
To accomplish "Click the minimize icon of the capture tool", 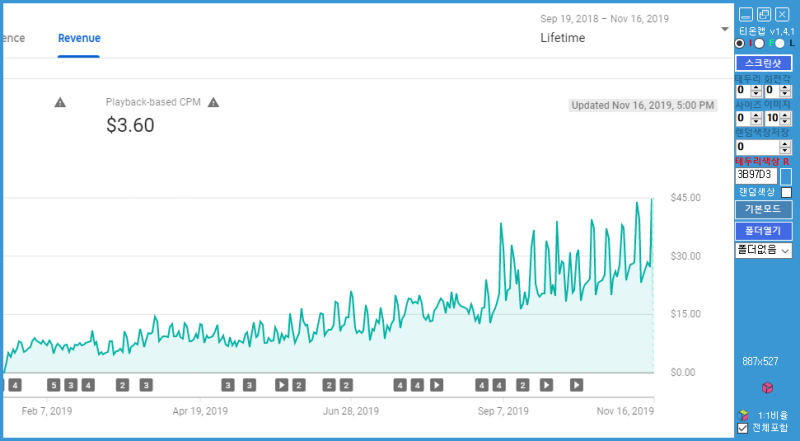I will (x=746, y=14).
